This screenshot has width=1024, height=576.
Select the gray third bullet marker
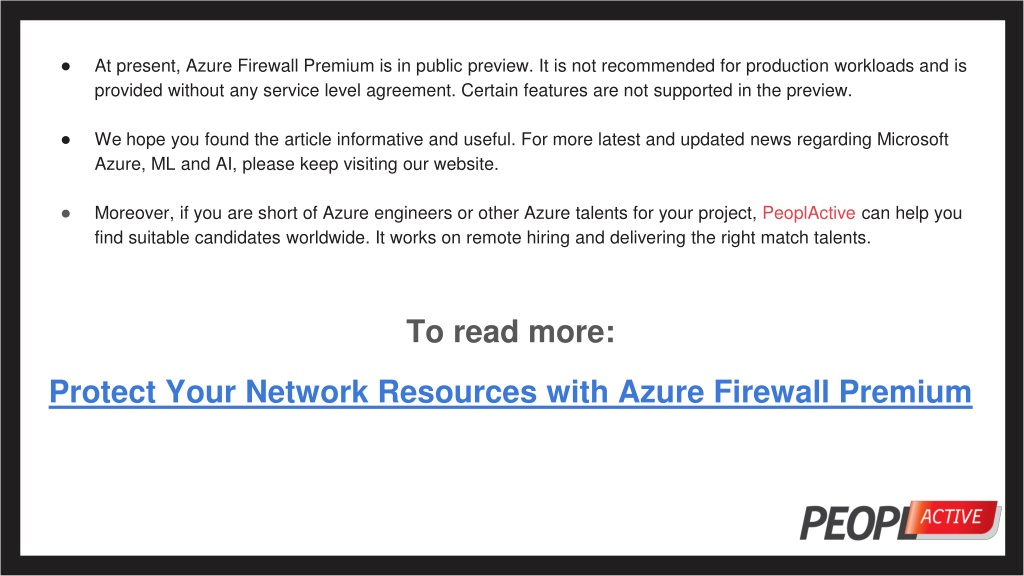[66, 214]
